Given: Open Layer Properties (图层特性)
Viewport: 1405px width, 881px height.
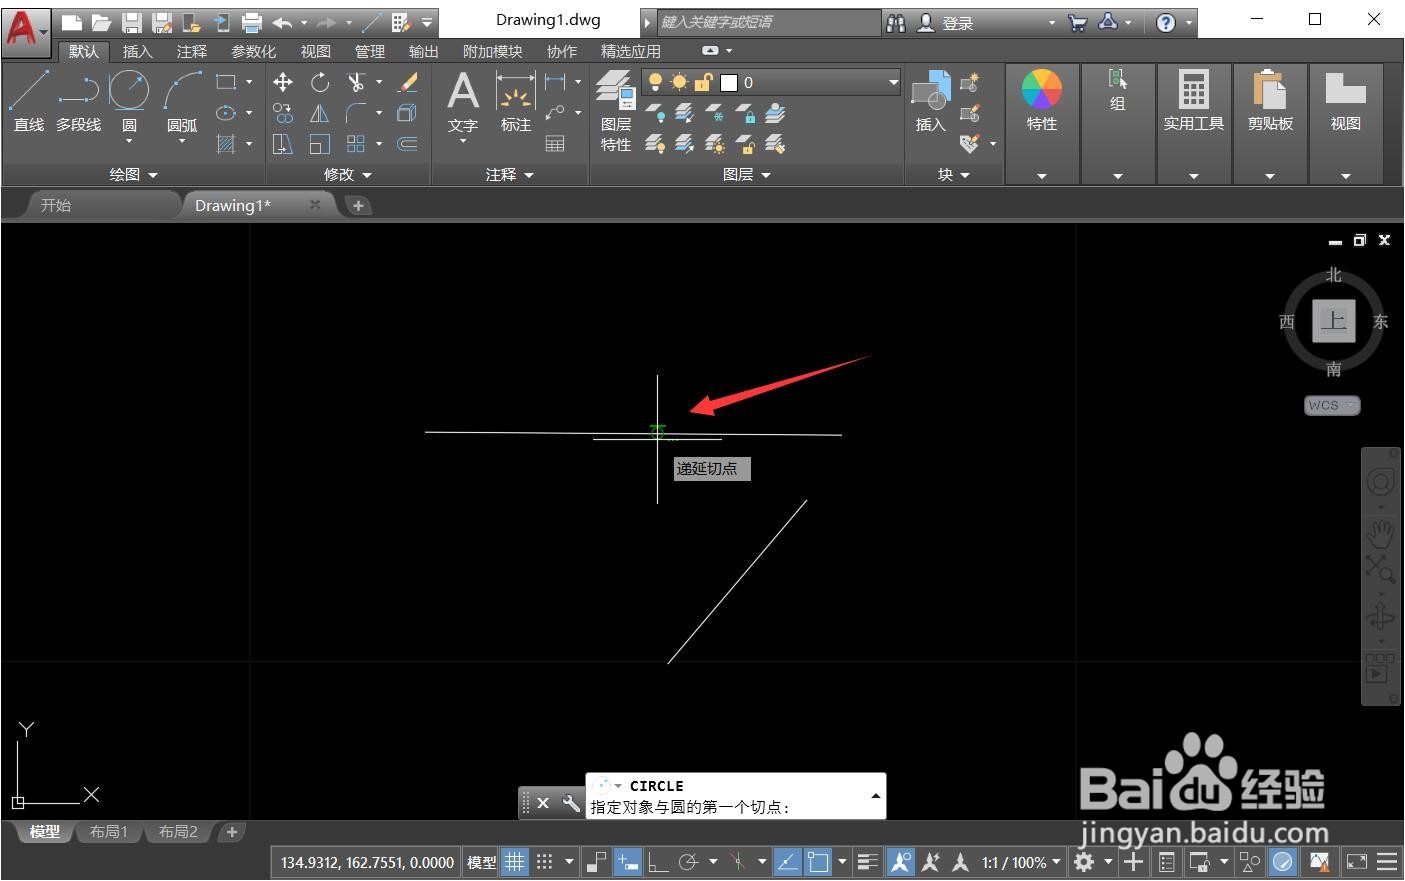Looking at the screenshot, I should pyautogui.click(x=616, y=110).
